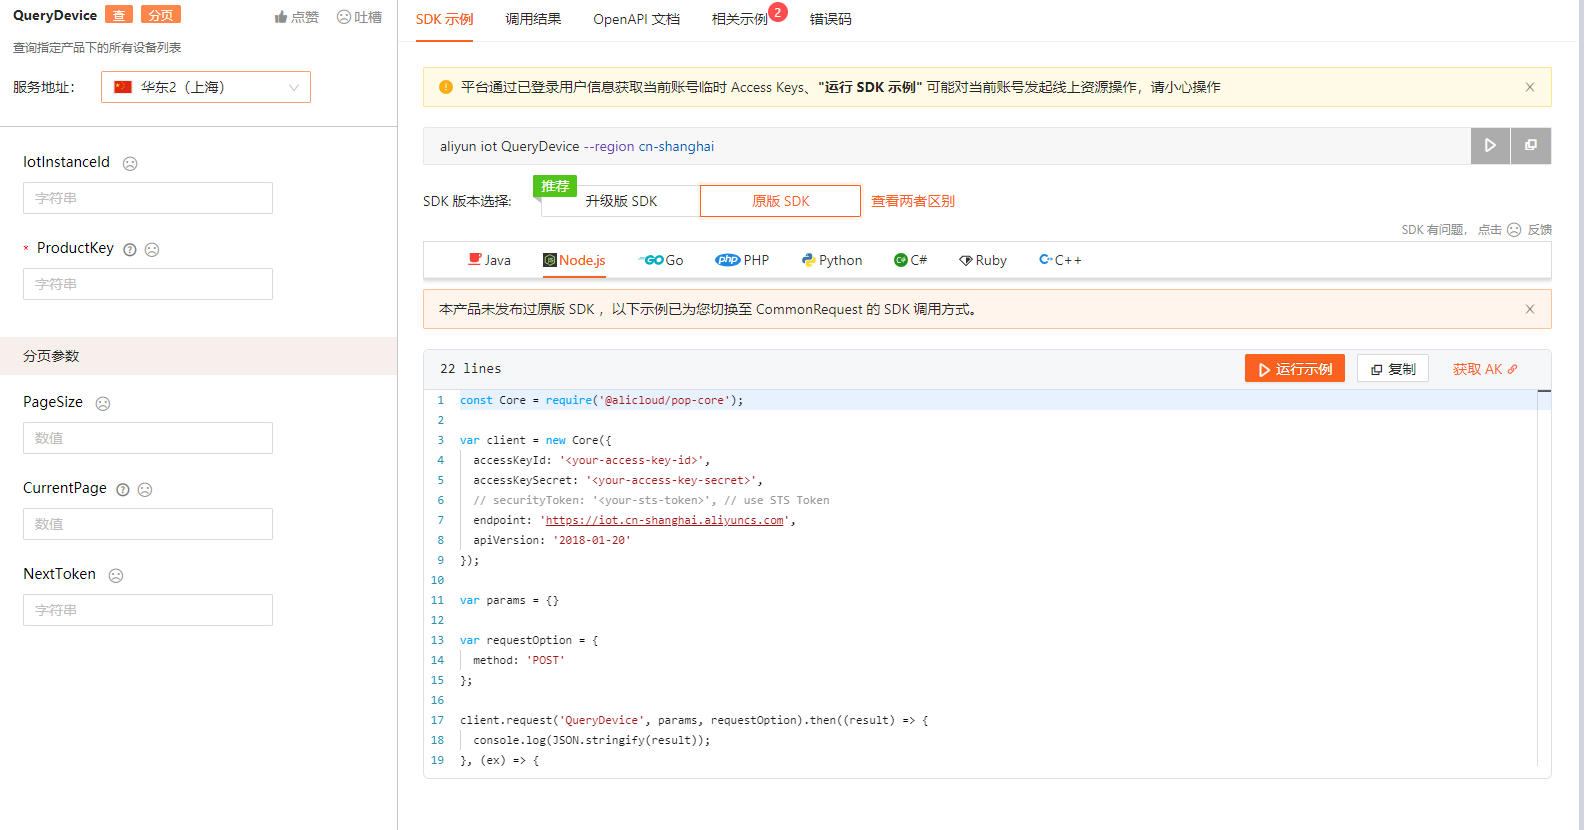Click the apiVersion '2018-01-20' value

592,540
